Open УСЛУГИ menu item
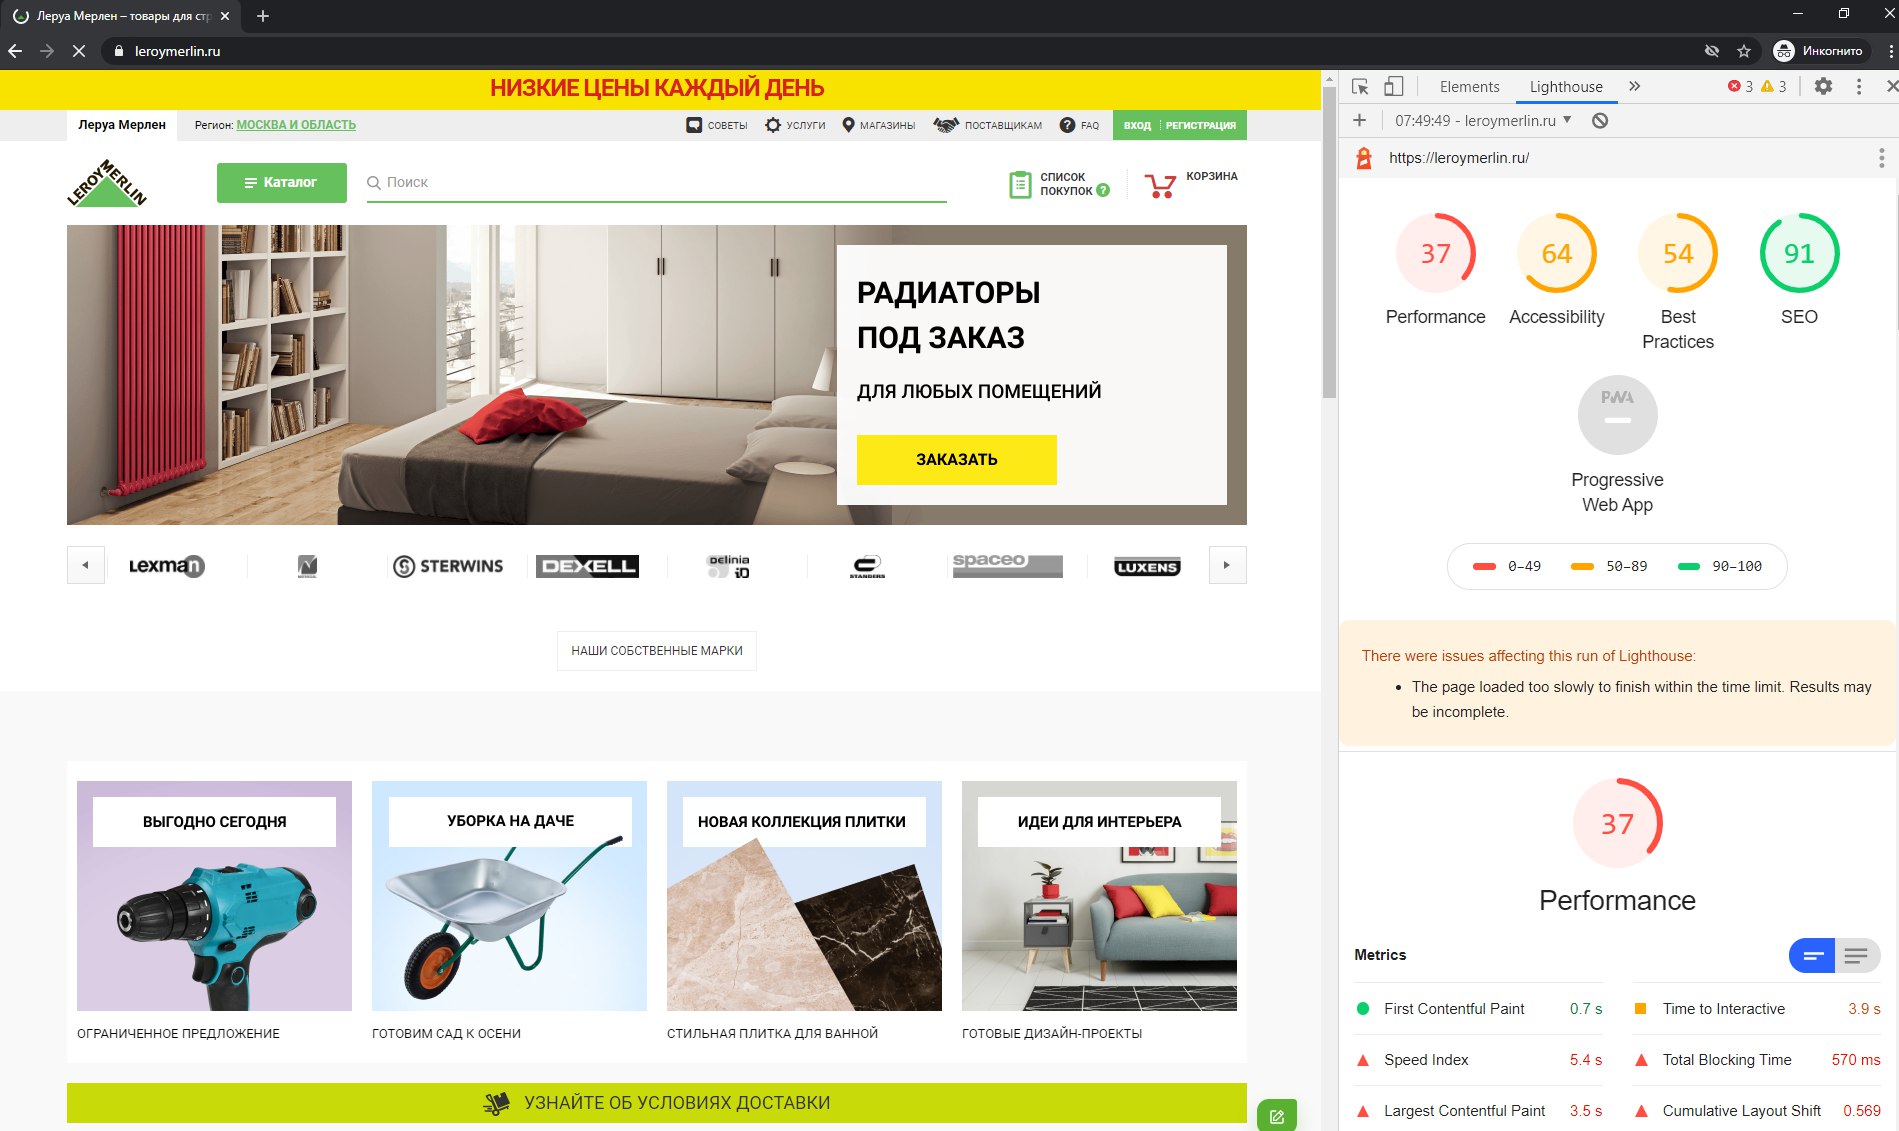 click(795, 125)
